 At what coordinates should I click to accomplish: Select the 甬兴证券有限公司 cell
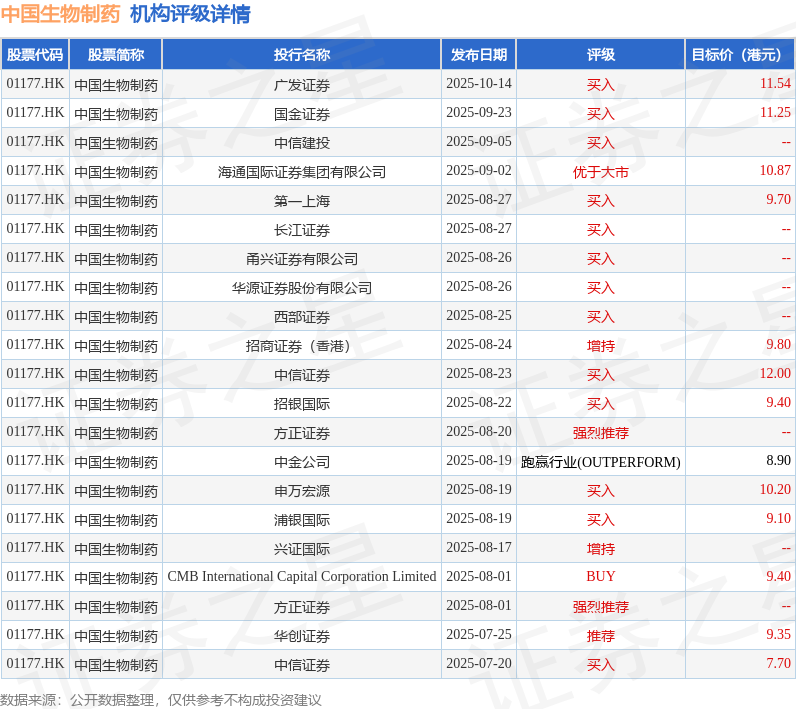click(x=302, y=258)
